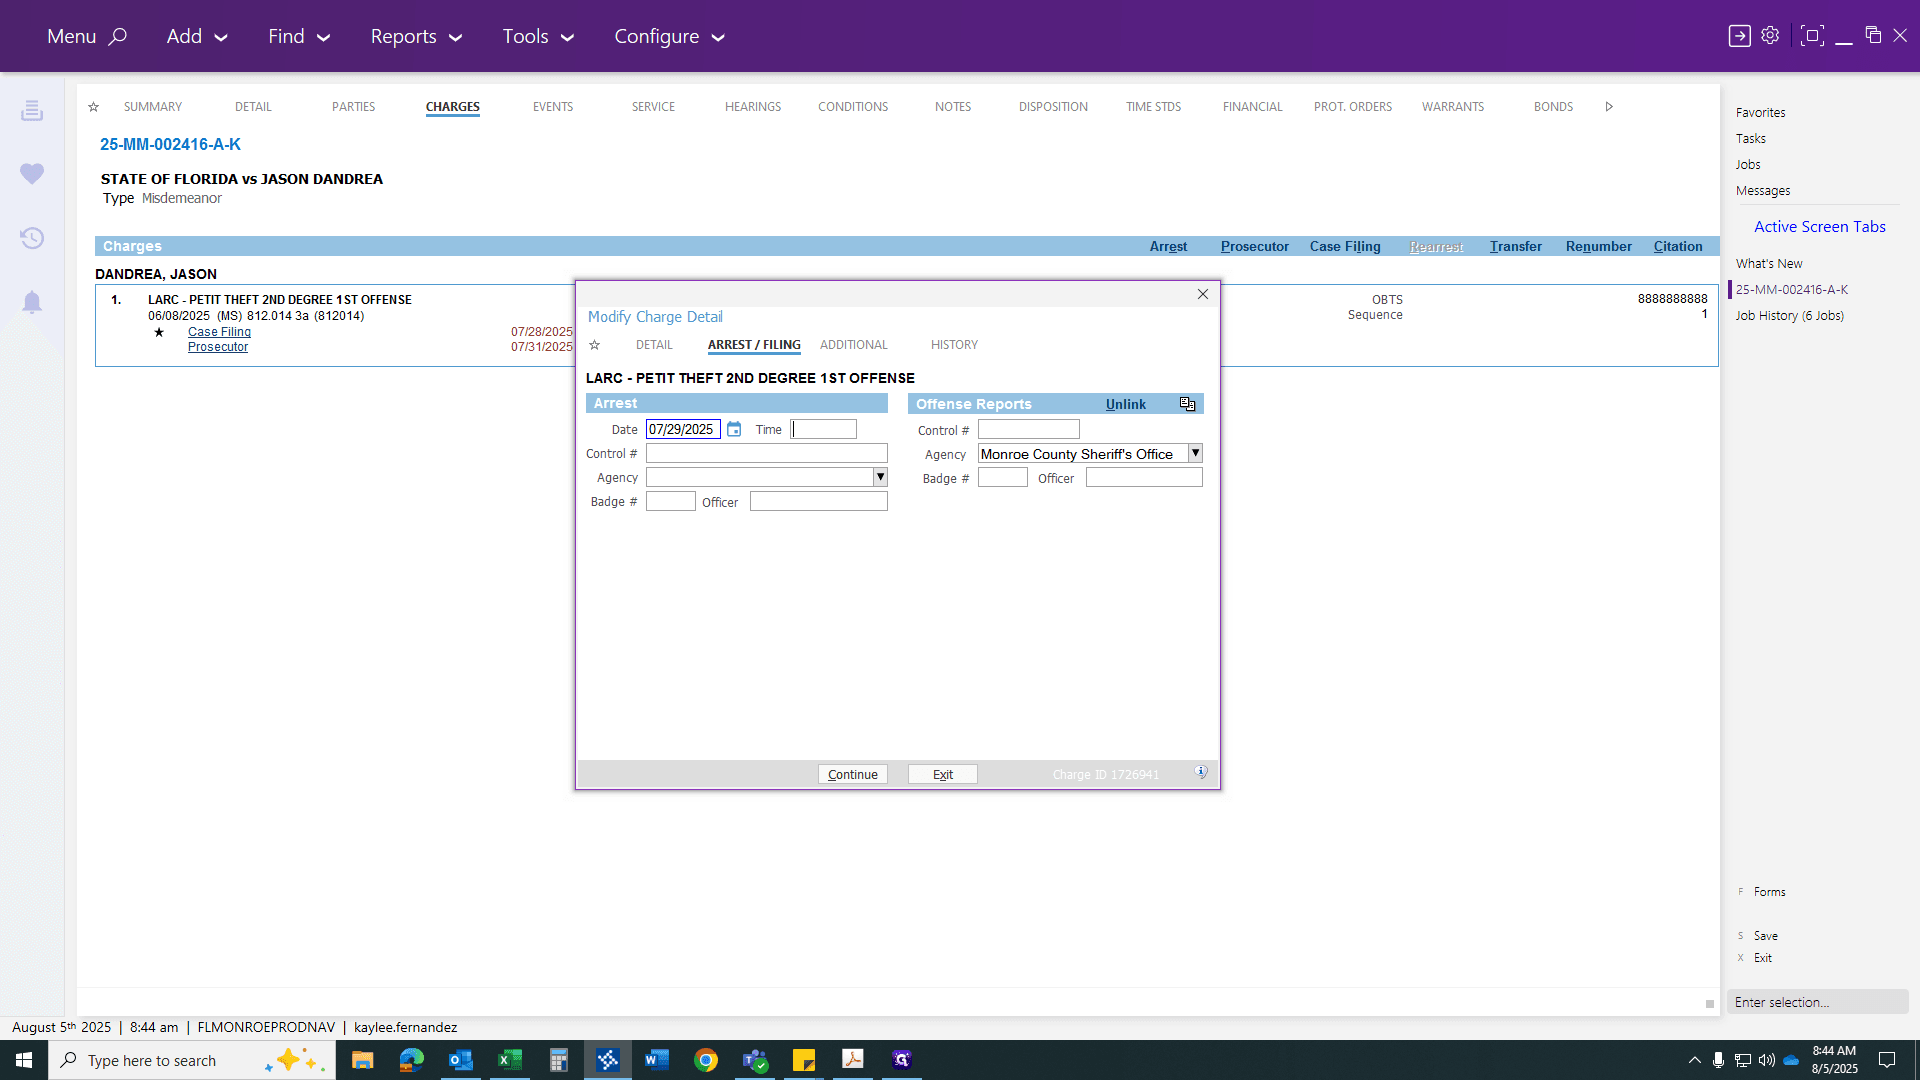Open the HISTORY tab in charge dialog

coord(954,345)
